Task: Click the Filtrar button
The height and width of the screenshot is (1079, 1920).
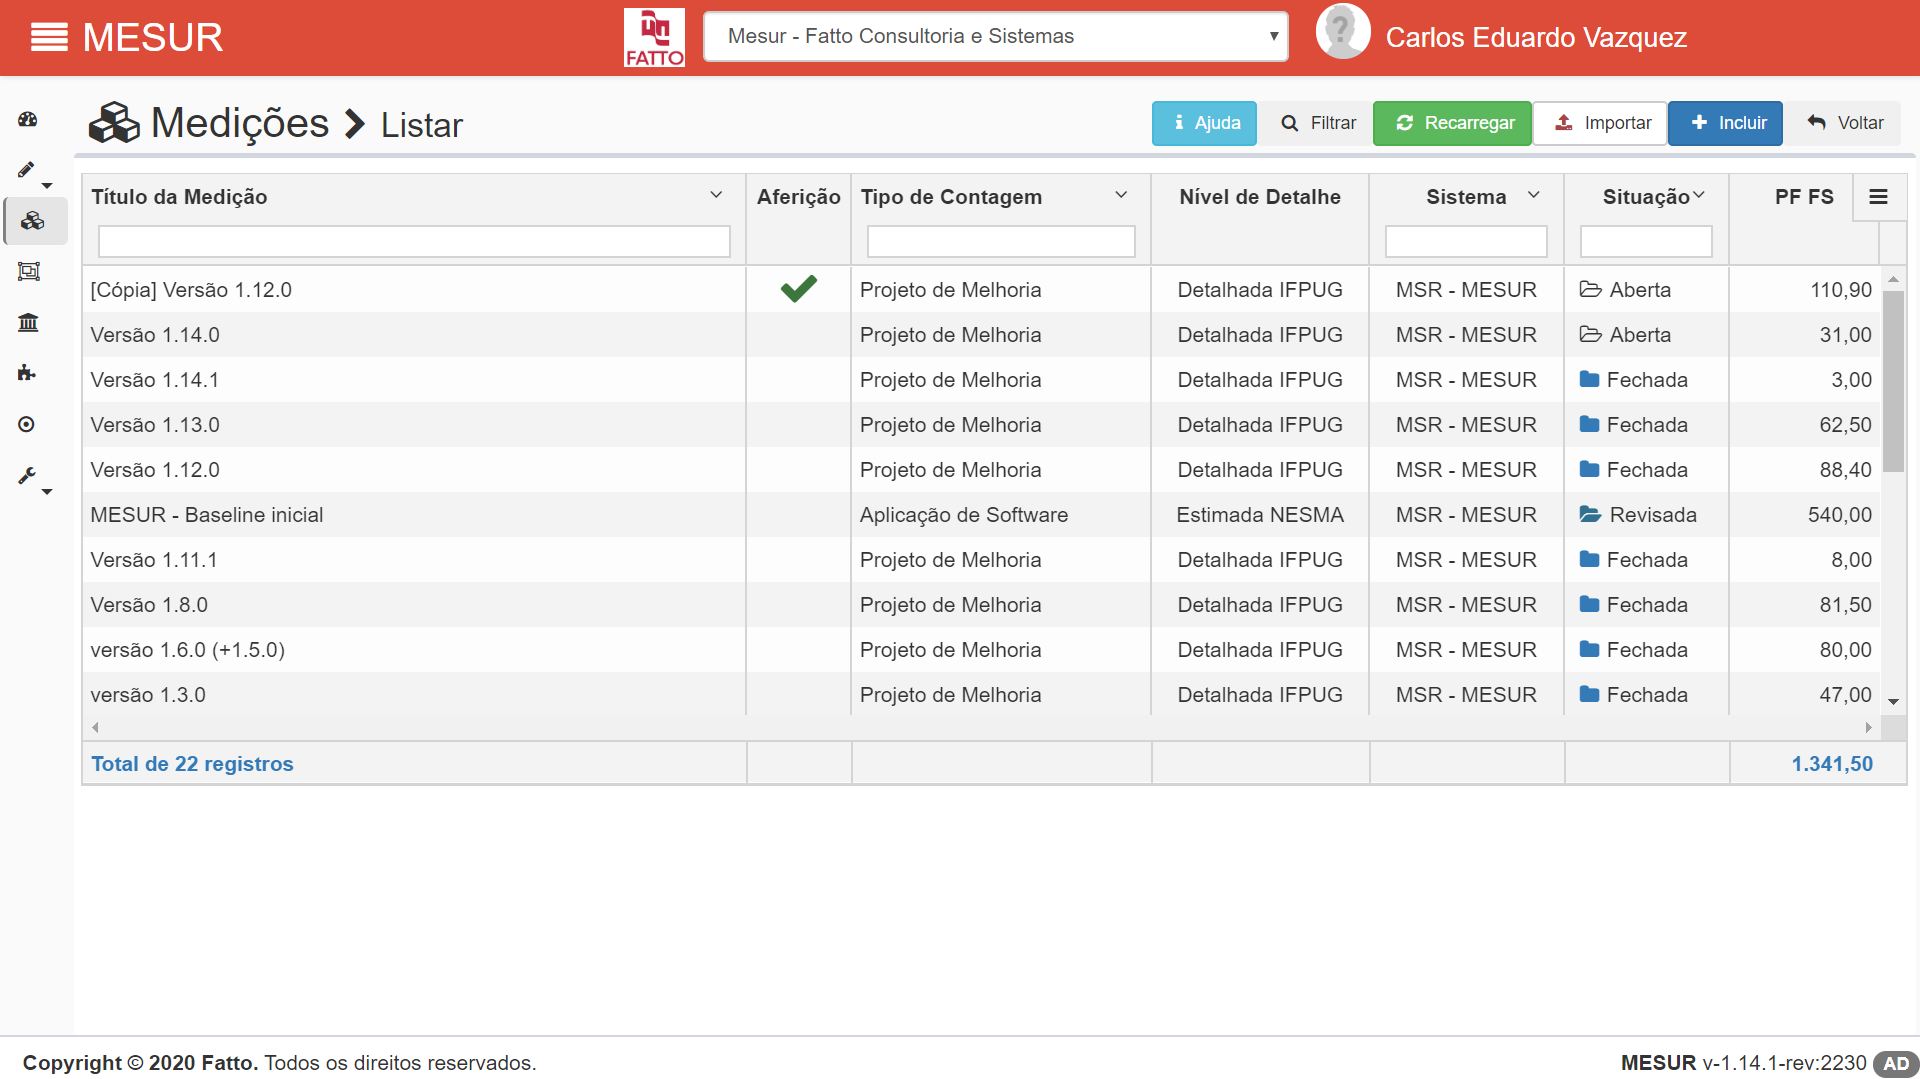Action: (1319, 123)
